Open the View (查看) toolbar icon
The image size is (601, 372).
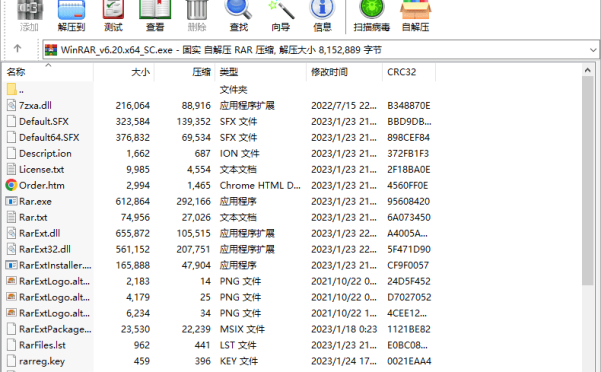point(155,10)
